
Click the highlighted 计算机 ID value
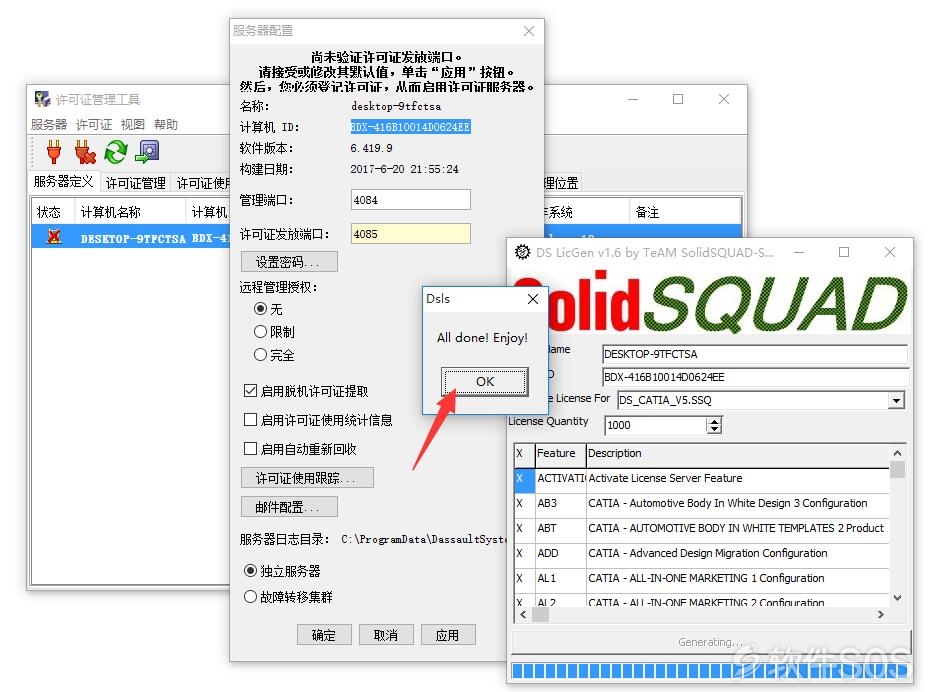click(x=411, y=127)
